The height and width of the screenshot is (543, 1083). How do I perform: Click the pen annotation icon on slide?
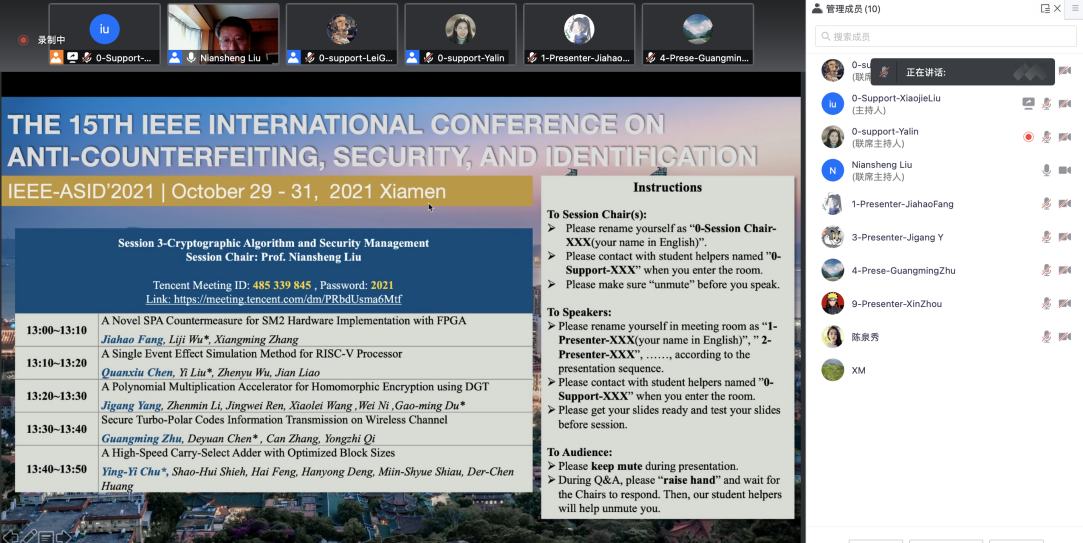[29, 536]
